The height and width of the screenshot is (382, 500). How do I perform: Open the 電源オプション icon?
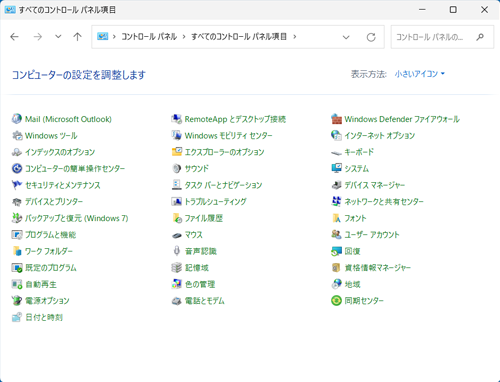(x=17, y=301)
